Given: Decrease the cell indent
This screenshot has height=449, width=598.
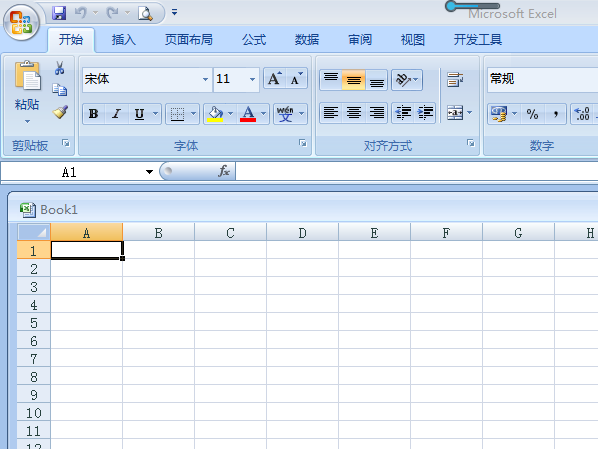Looking at the screenshot, I should [x=403, y=113].
